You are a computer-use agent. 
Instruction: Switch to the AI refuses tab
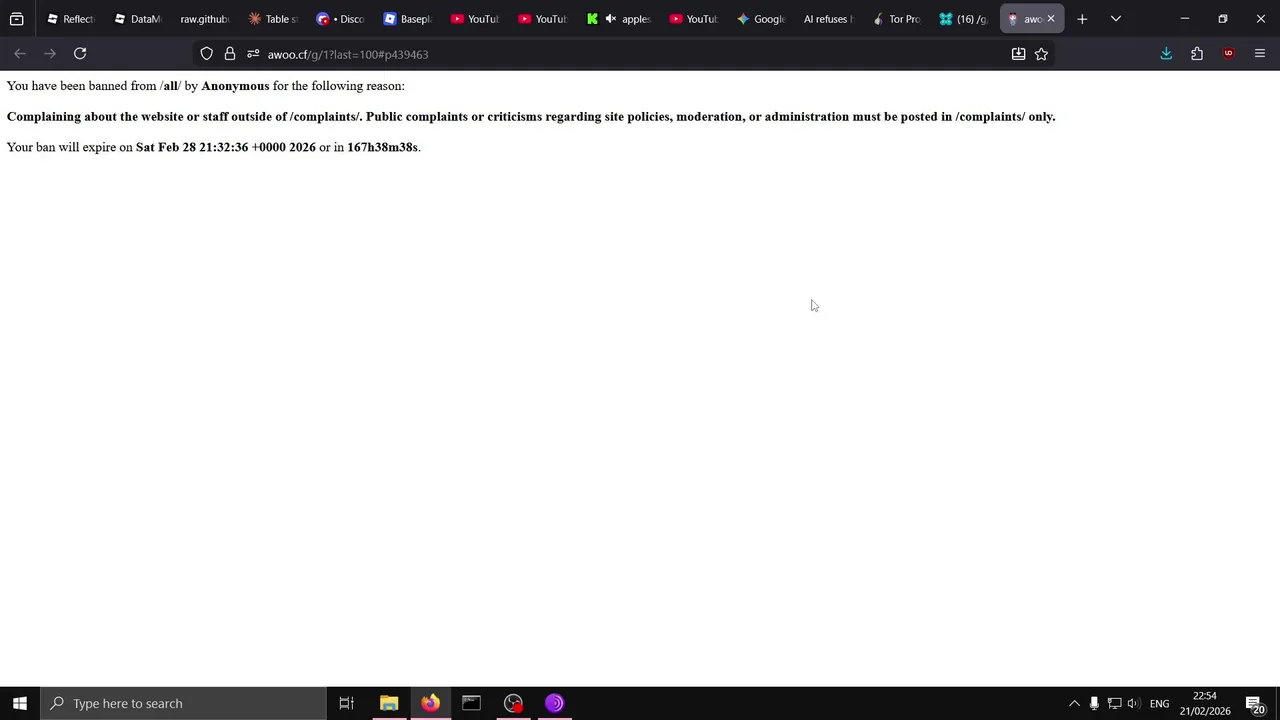coord(829,19)
